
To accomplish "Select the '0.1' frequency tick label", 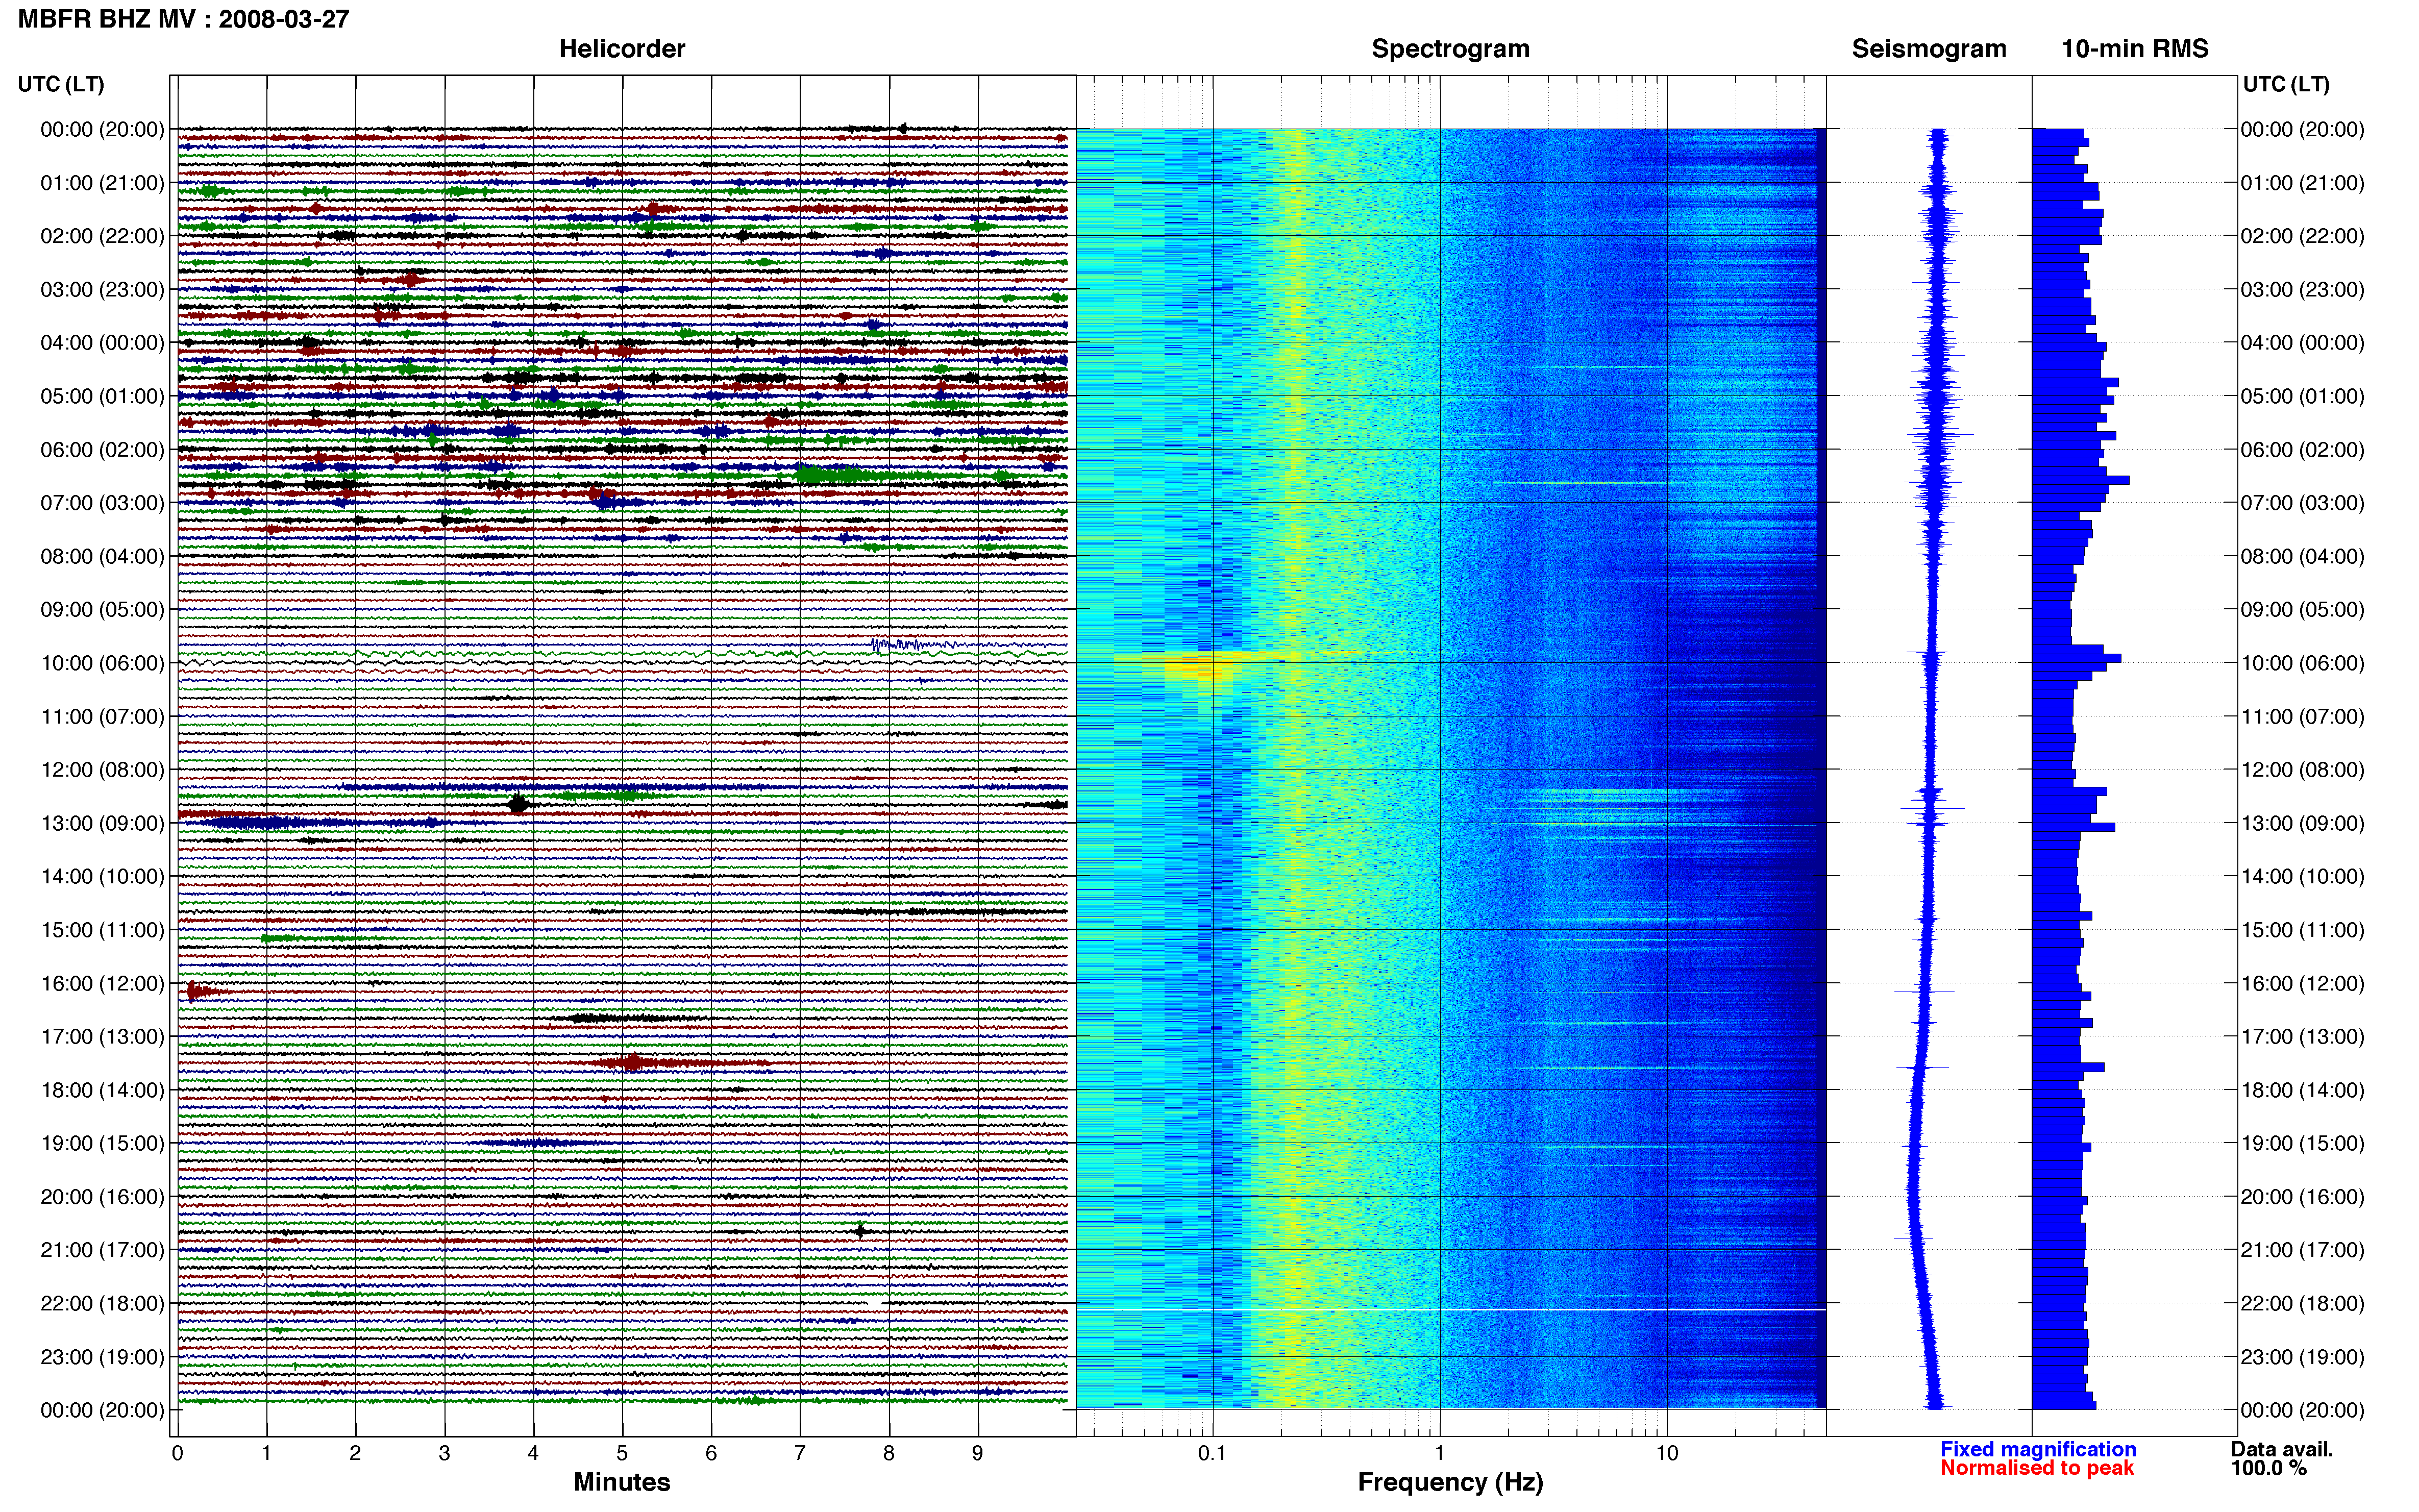I will pos(1212,1453).
